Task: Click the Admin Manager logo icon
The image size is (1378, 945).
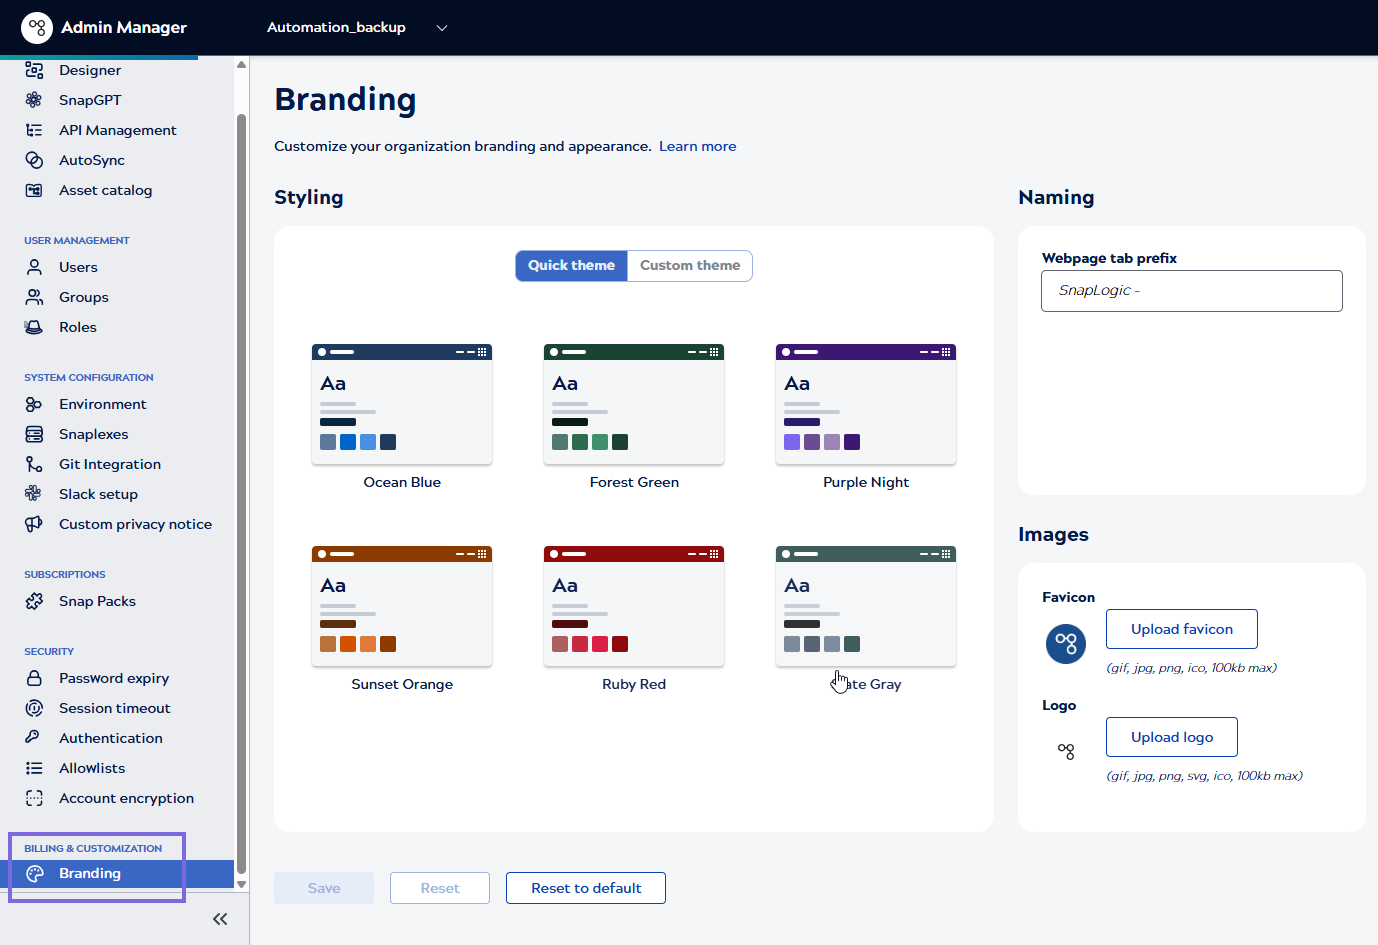Action: point(37,27)
